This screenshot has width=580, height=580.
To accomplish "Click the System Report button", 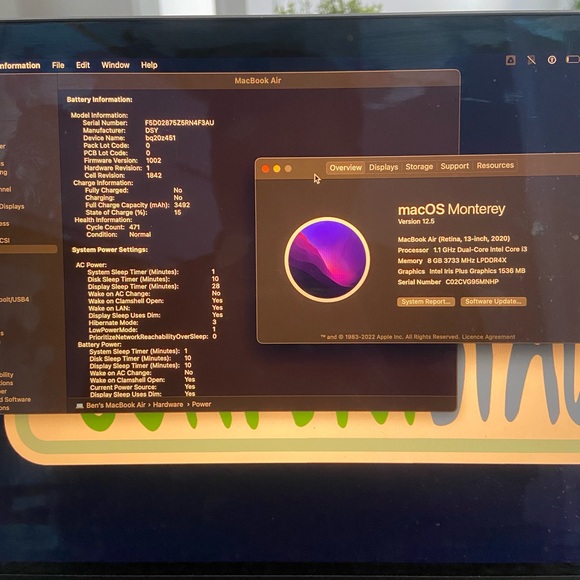I will tap(426, 302).
